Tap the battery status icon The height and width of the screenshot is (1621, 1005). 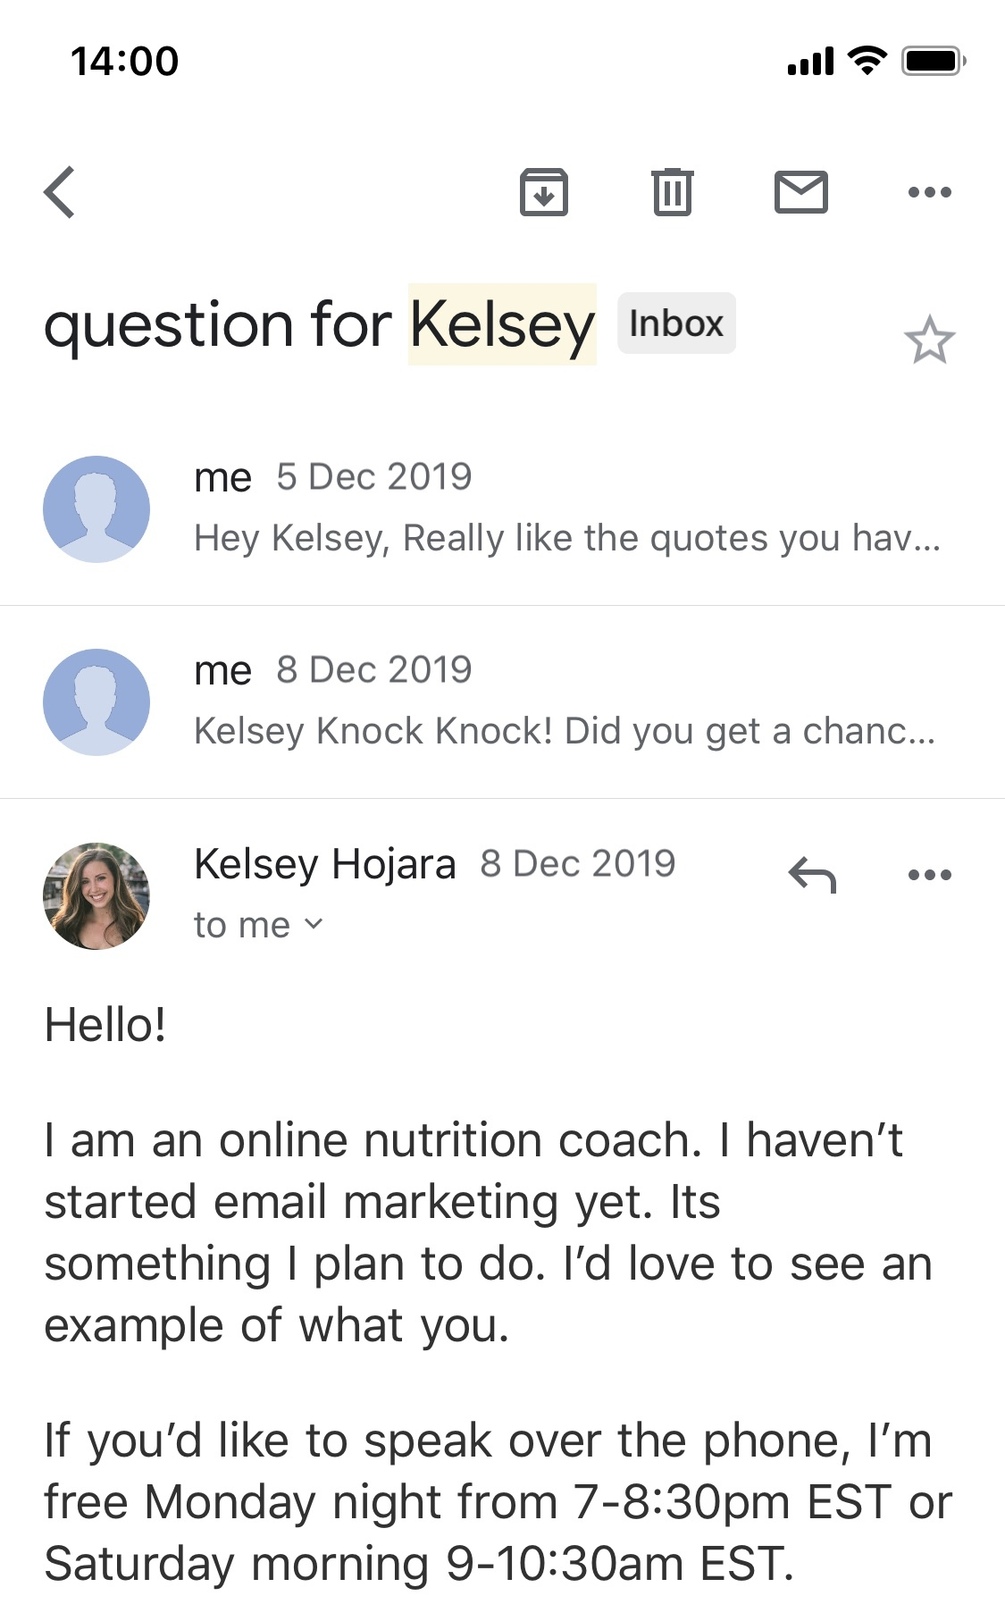[932, 61]
